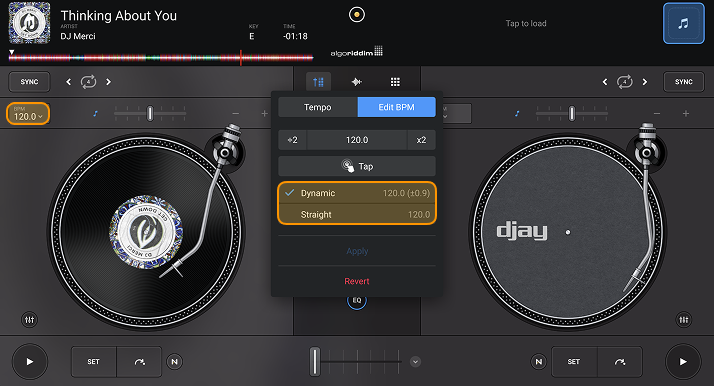Click the red Revert button
Viewport: 714px width, 386px height.
[357, 281]
